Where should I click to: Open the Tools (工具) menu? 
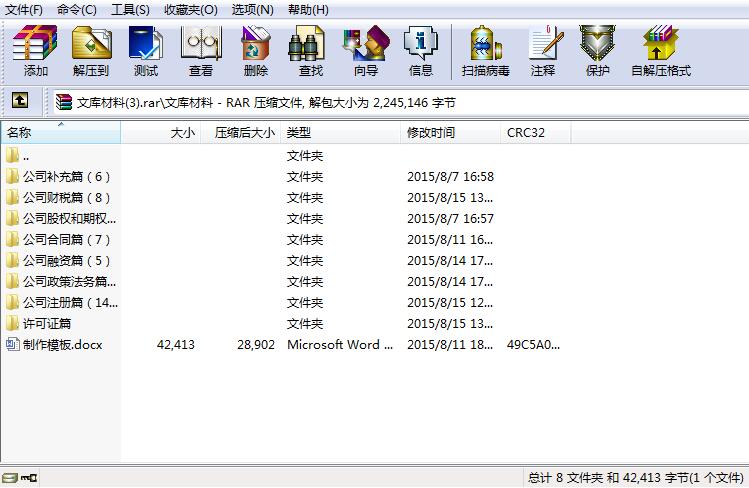pyautogui.click(x=130, y=9)
